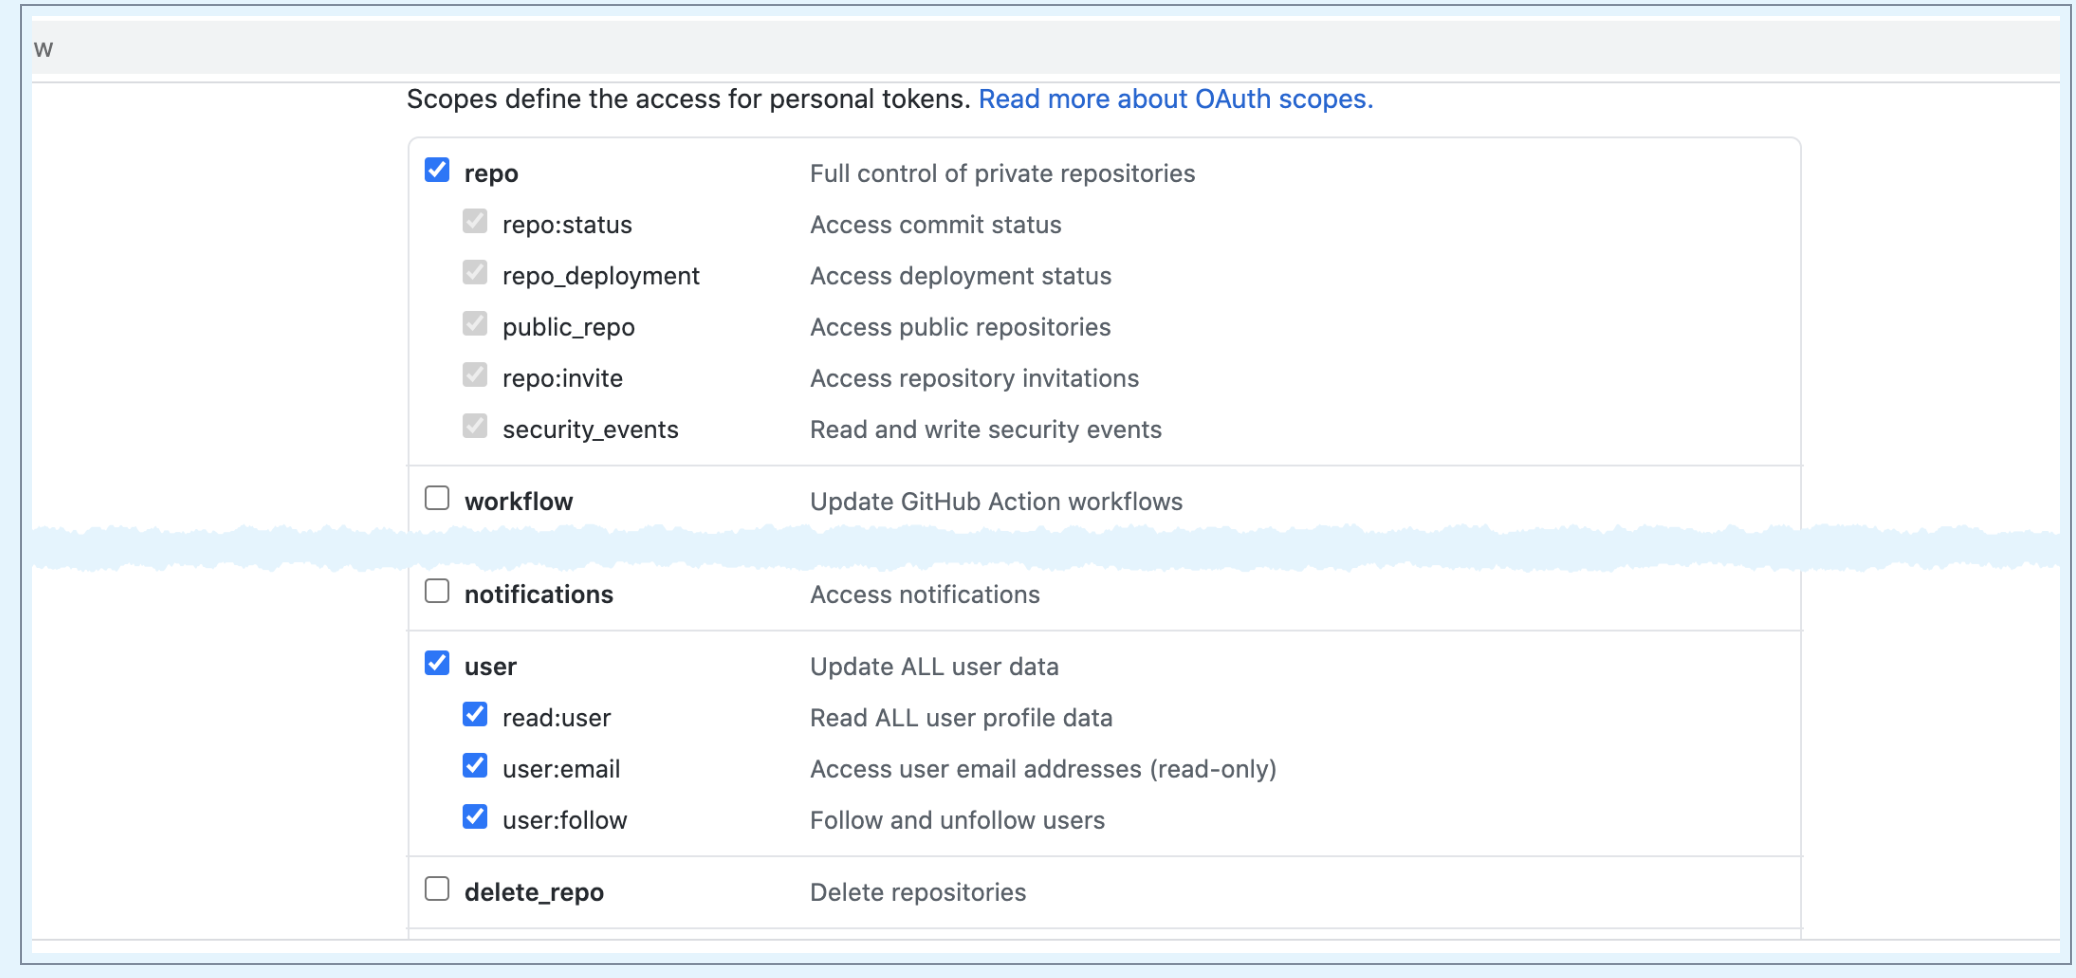Click the 'user' scope label
The width and height of the screenshot is (2076, 978).
pyautogui.click(x=490, y=667)
